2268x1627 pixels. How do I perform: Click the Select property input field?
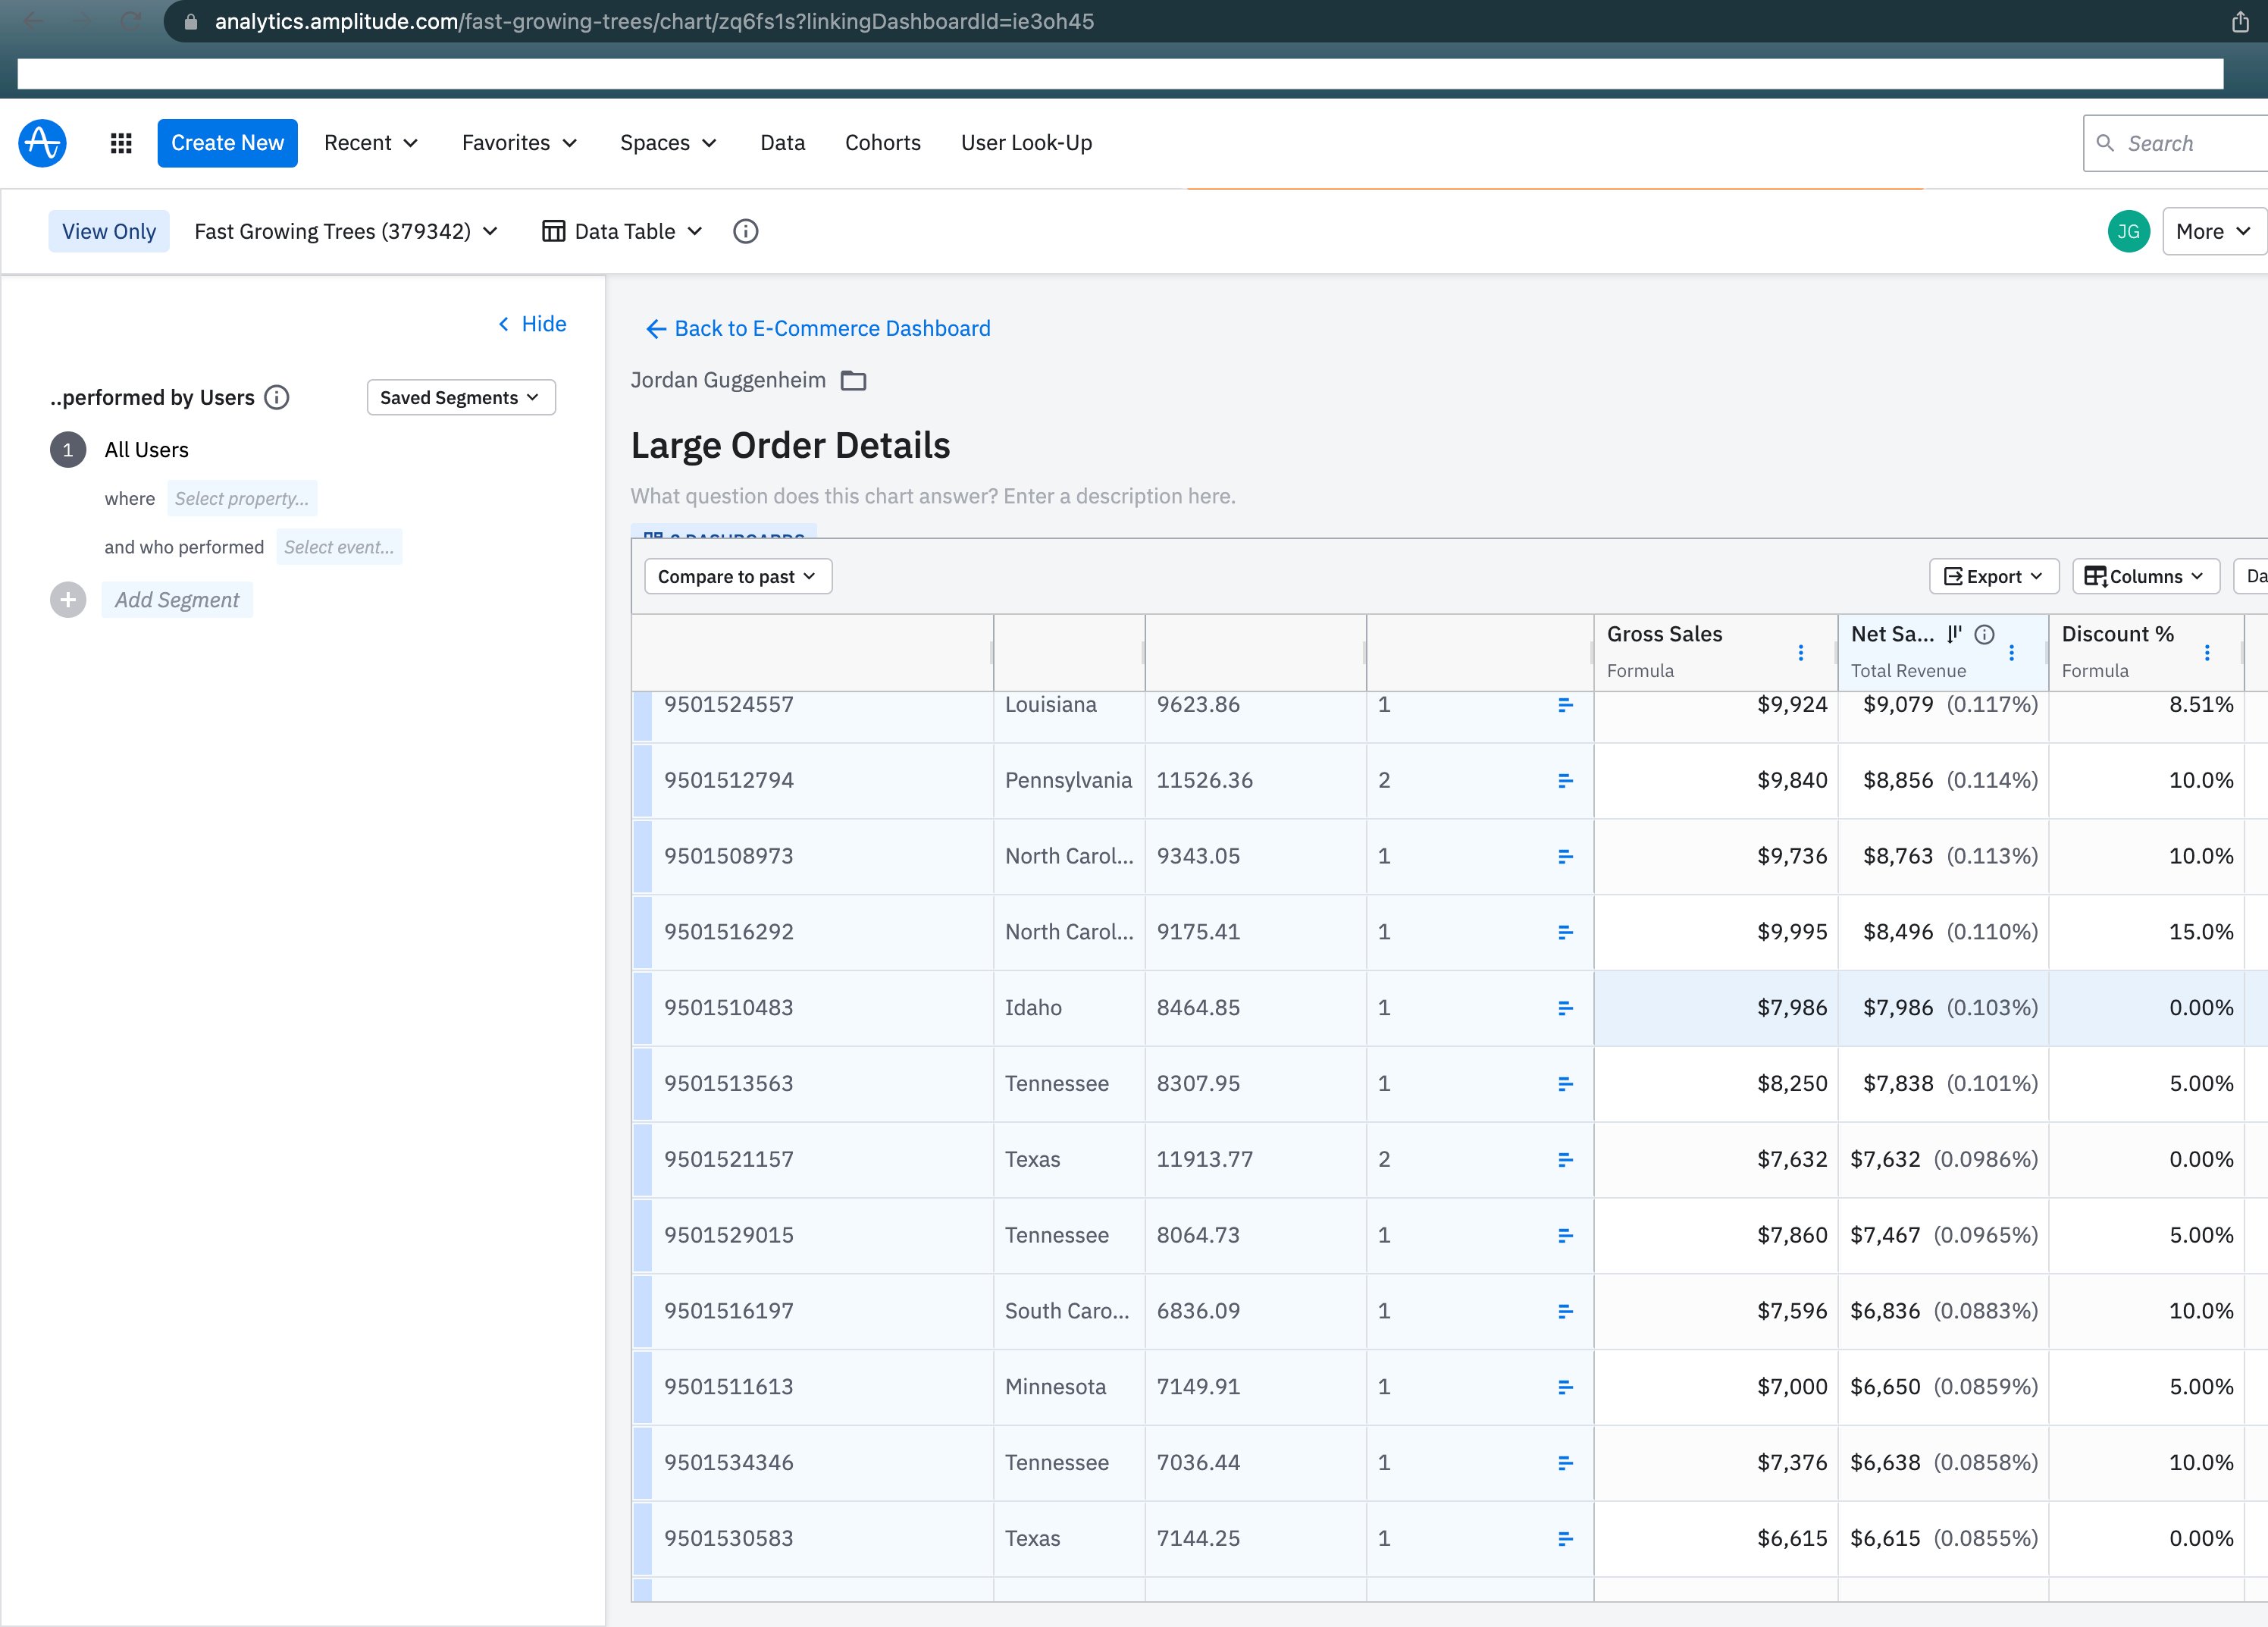[x=242, y=499]
